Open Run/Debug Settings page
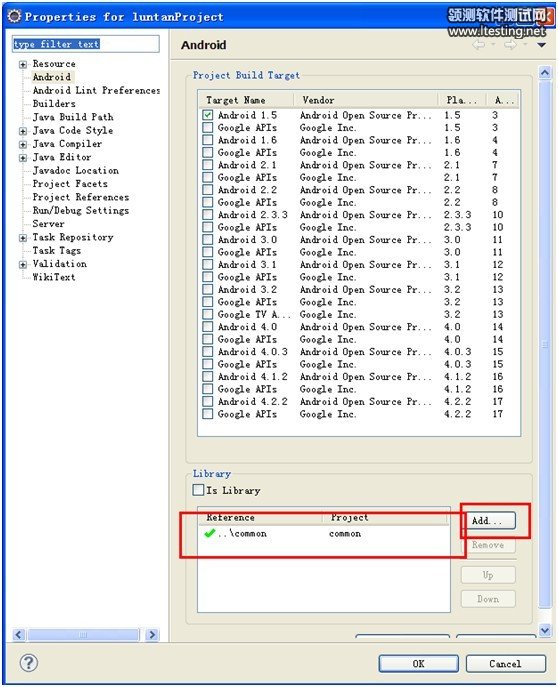Image resolution: width=558 pixels, height=687 pixels. pyautogui.click(x=81, y=210)
